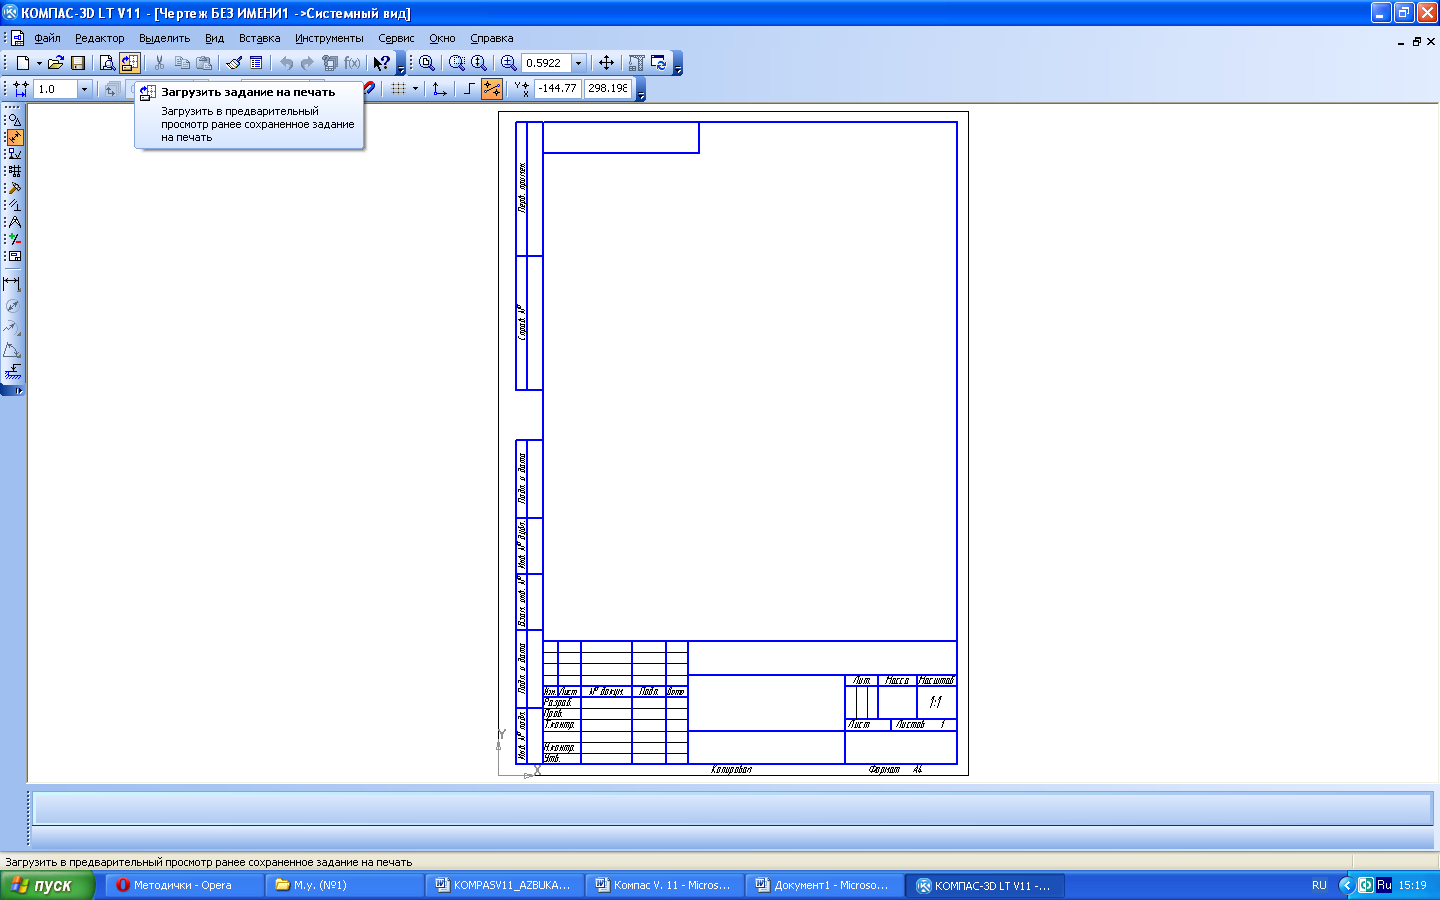Viewport: 1440px width, 900px height.
Task: Save the document with the floppy icon
Action: [78, 63]
